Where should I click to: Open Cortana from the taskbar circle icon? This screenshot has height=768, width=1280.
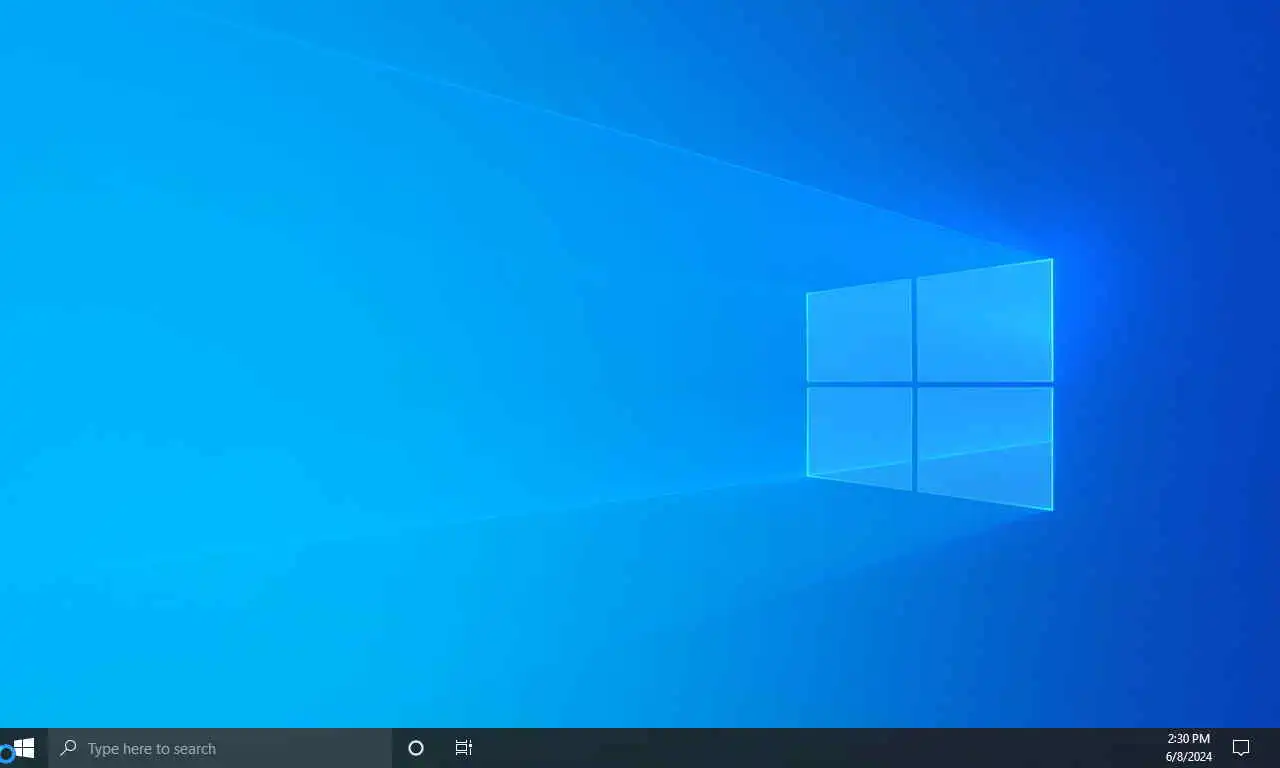pos(416,748)
